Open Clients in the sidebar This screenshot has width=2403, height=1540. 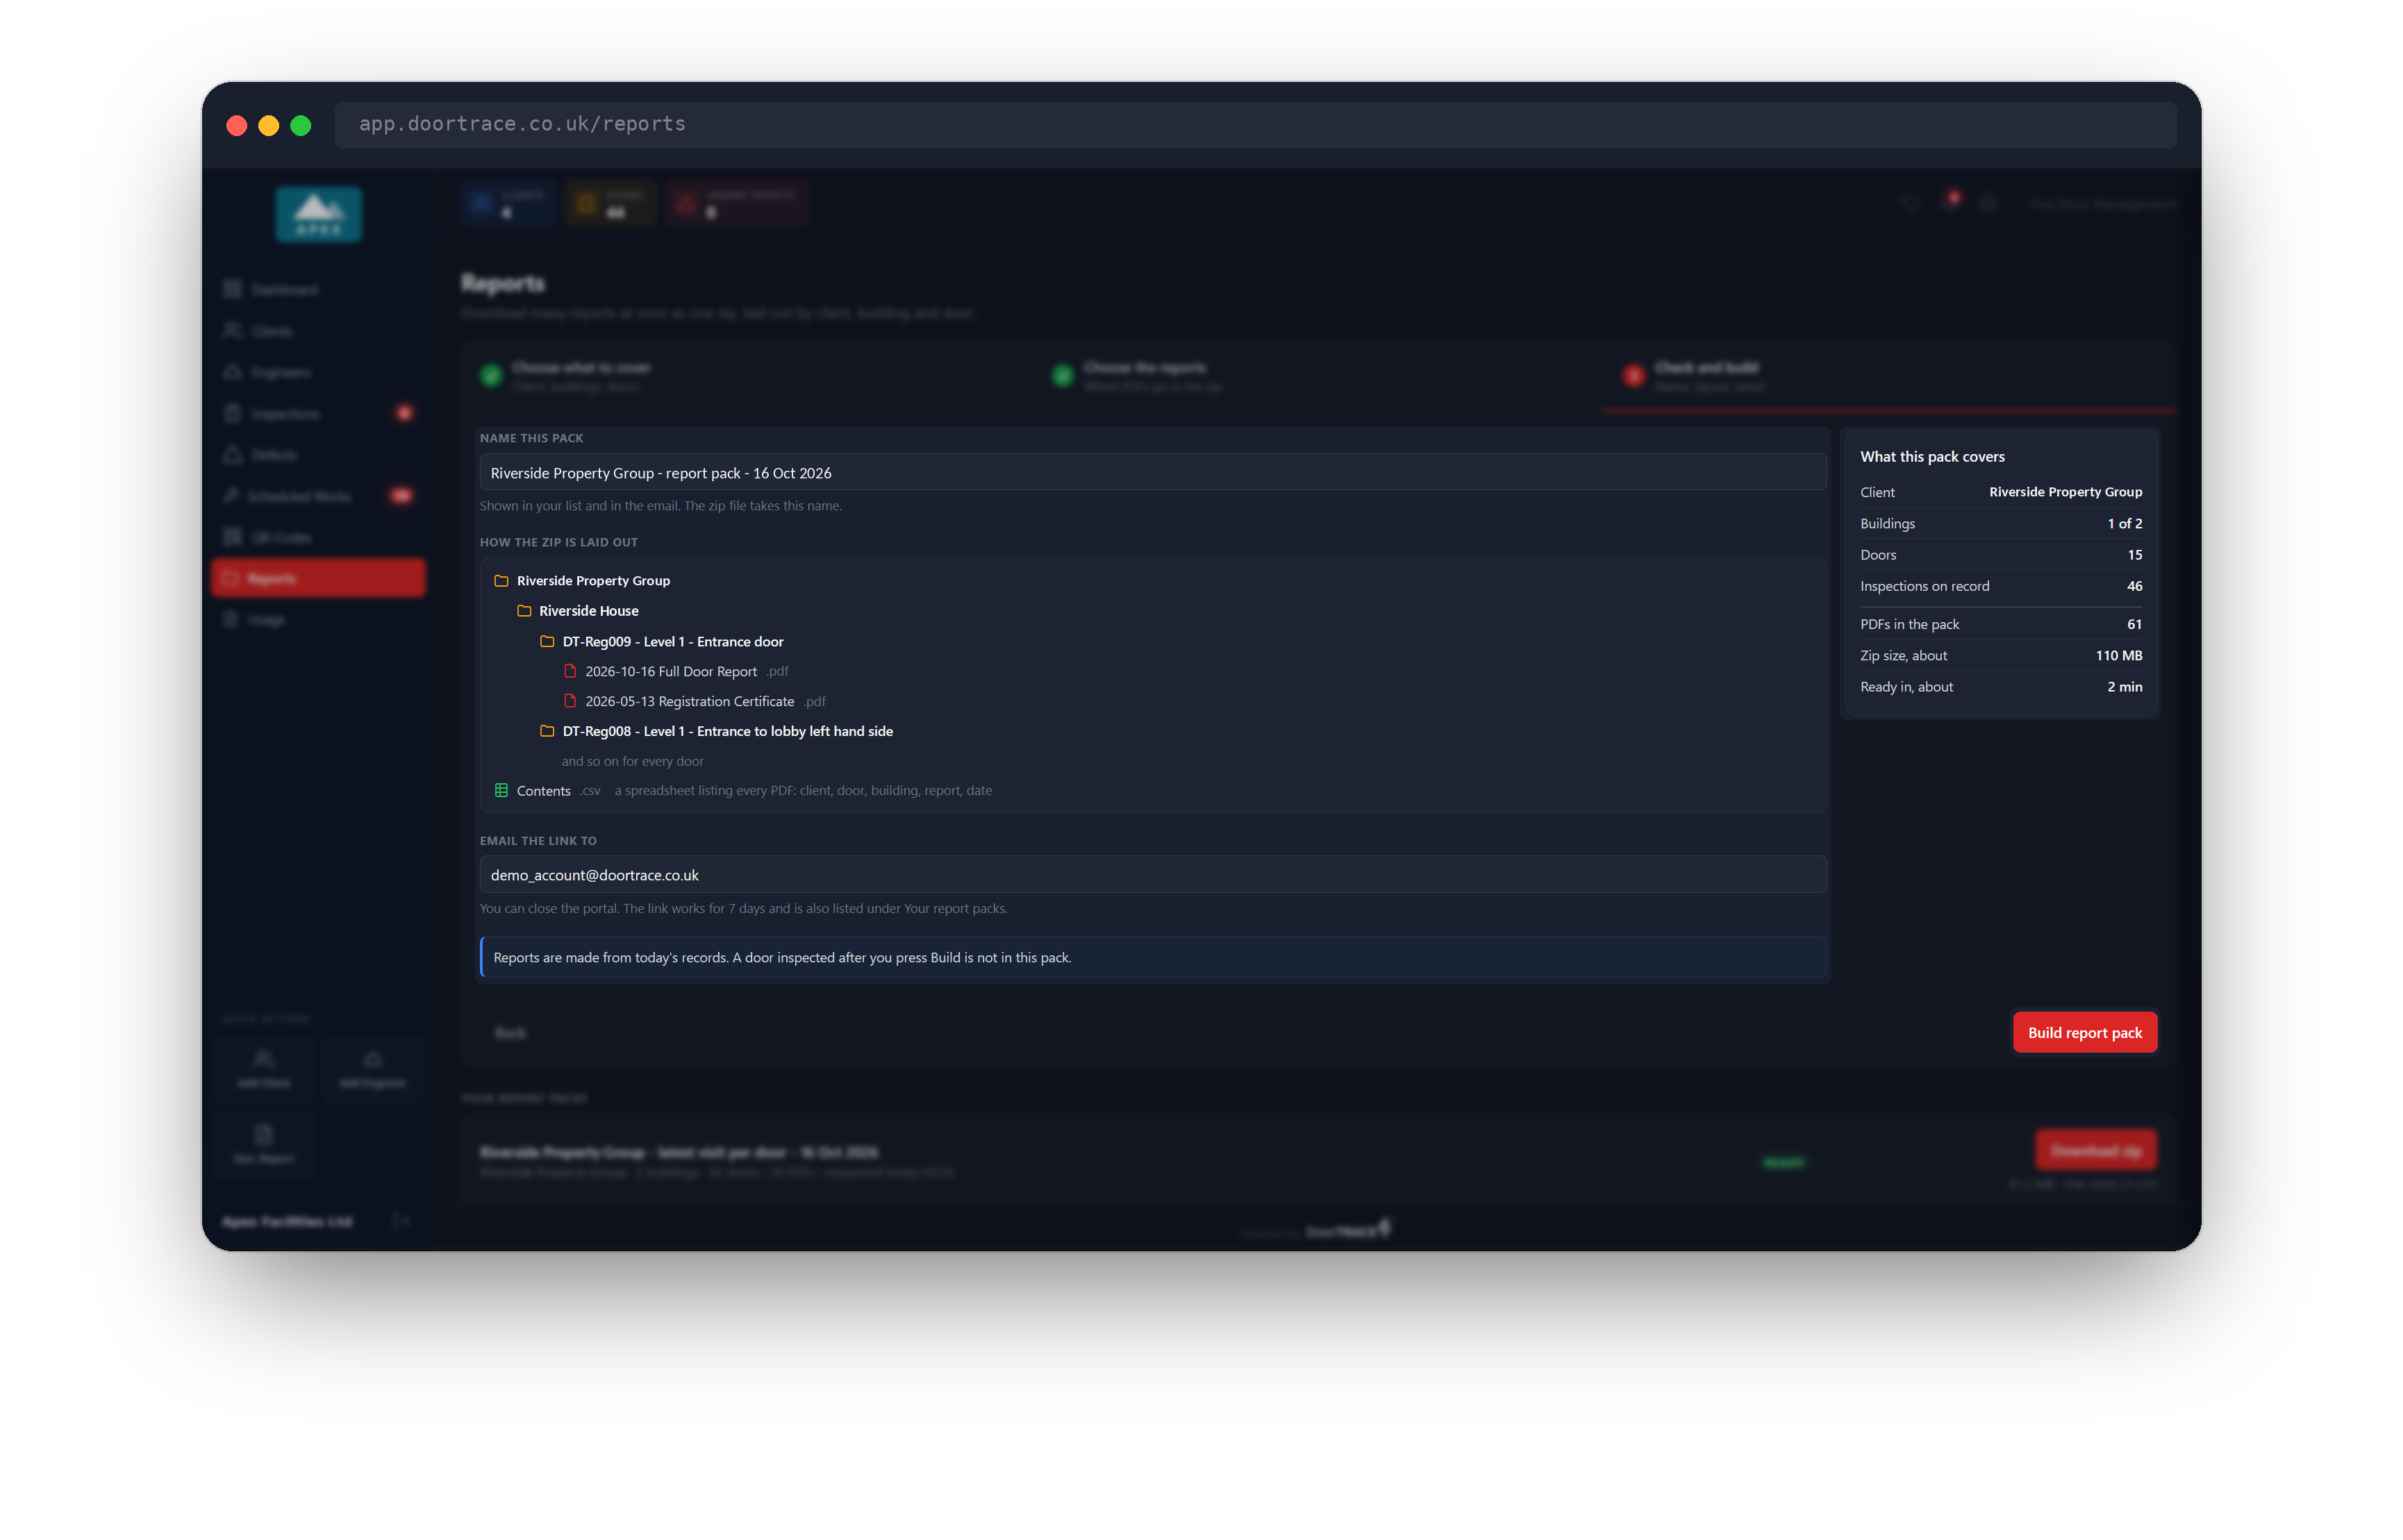(x=319, y=330)
